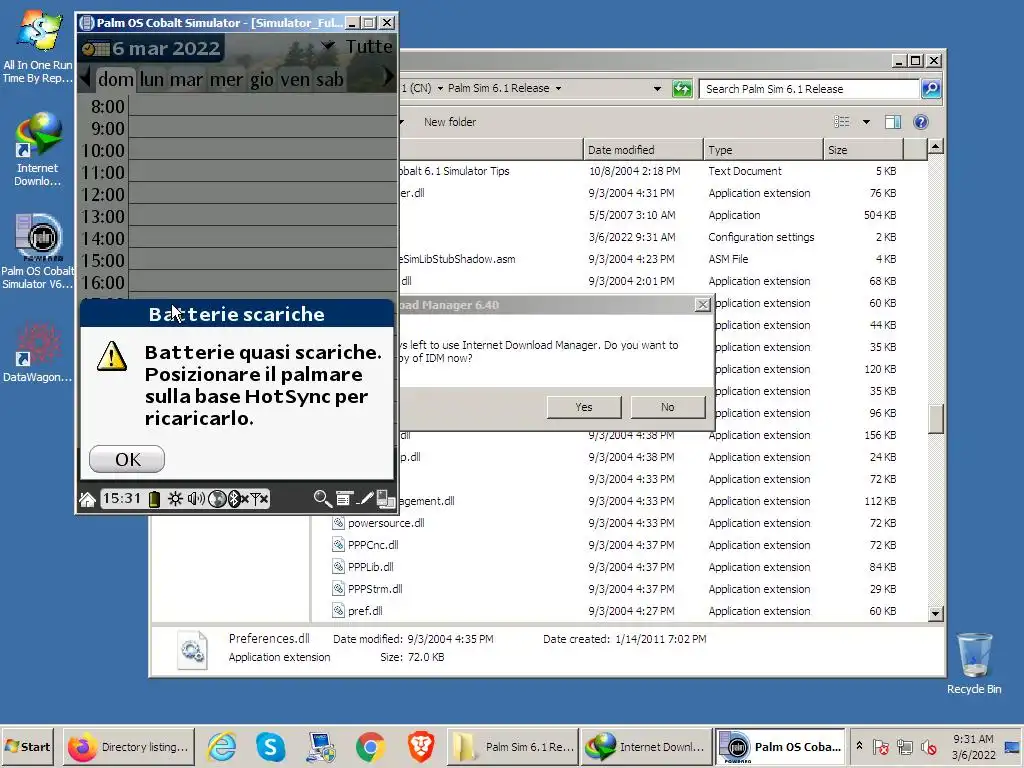This screenshot has height=768, width=1024.
Task: Launch Skype from taskbar
Action: [270, 746]
